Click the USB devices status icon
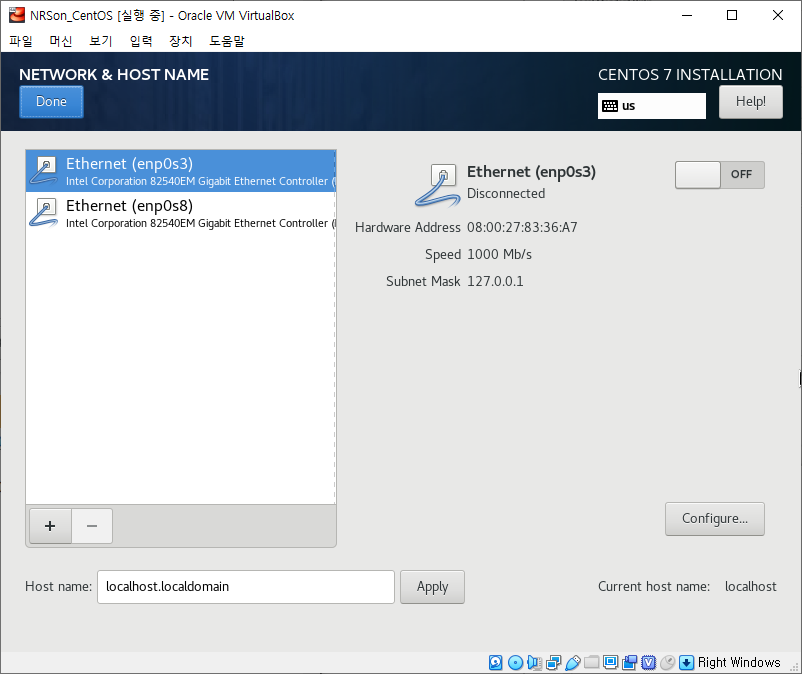802x674 pixels. pos(572,662)
